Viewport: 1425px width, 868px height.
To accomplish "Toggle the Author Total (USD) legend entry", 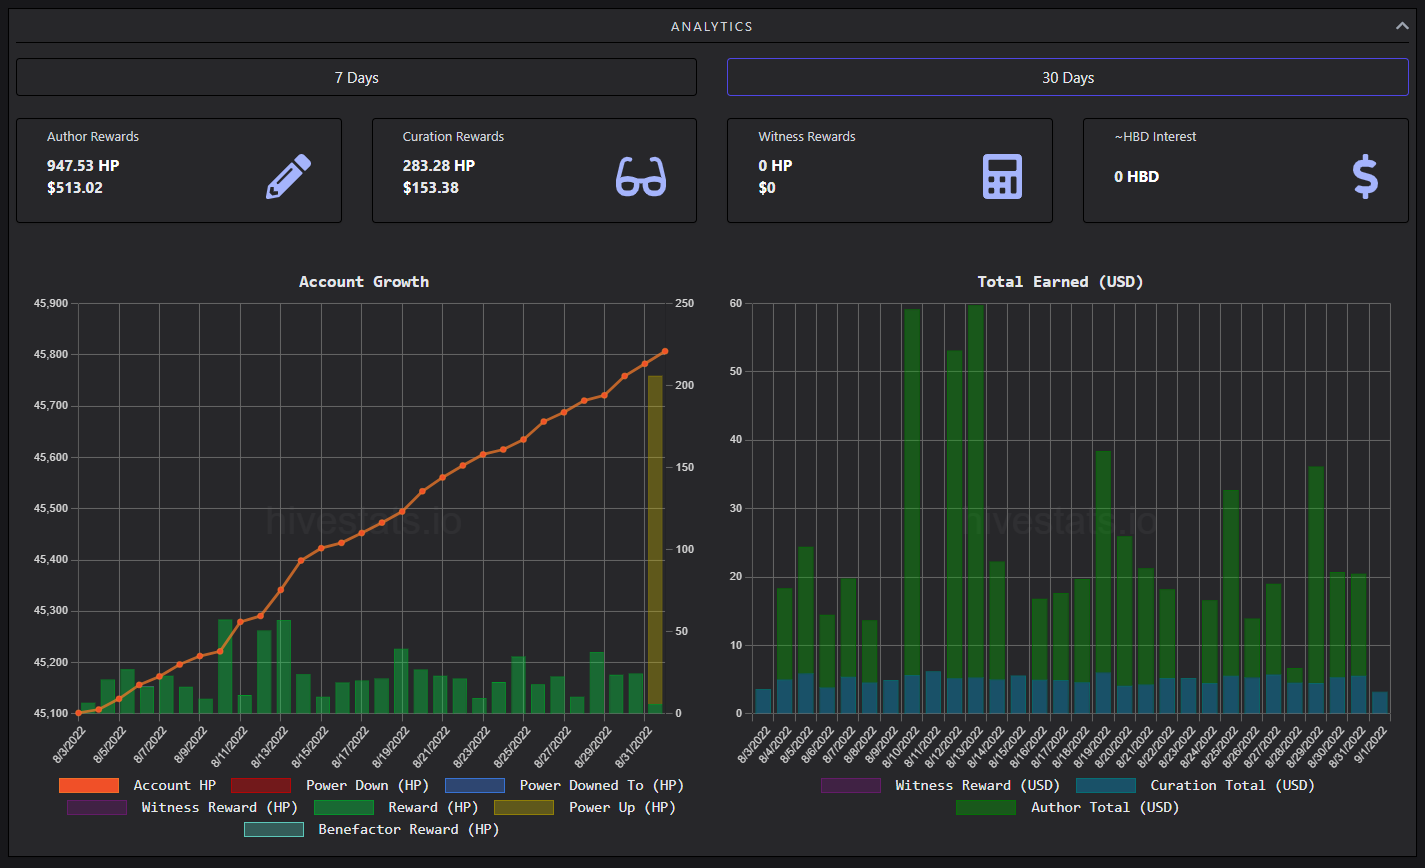I will click(x=1068, y=807).
